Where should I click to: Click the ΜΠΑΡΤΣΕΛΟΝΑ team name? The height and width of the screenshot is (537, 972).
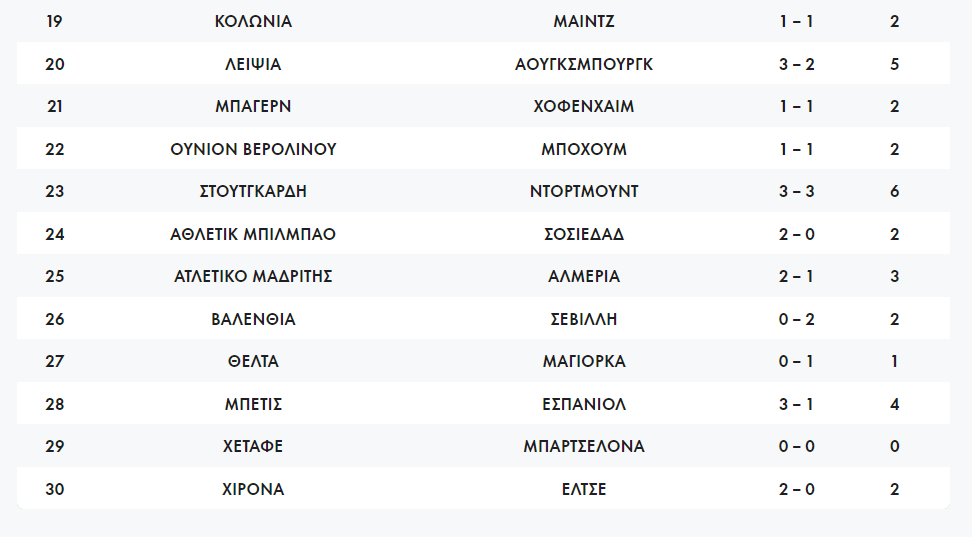(x=584, y=446)
